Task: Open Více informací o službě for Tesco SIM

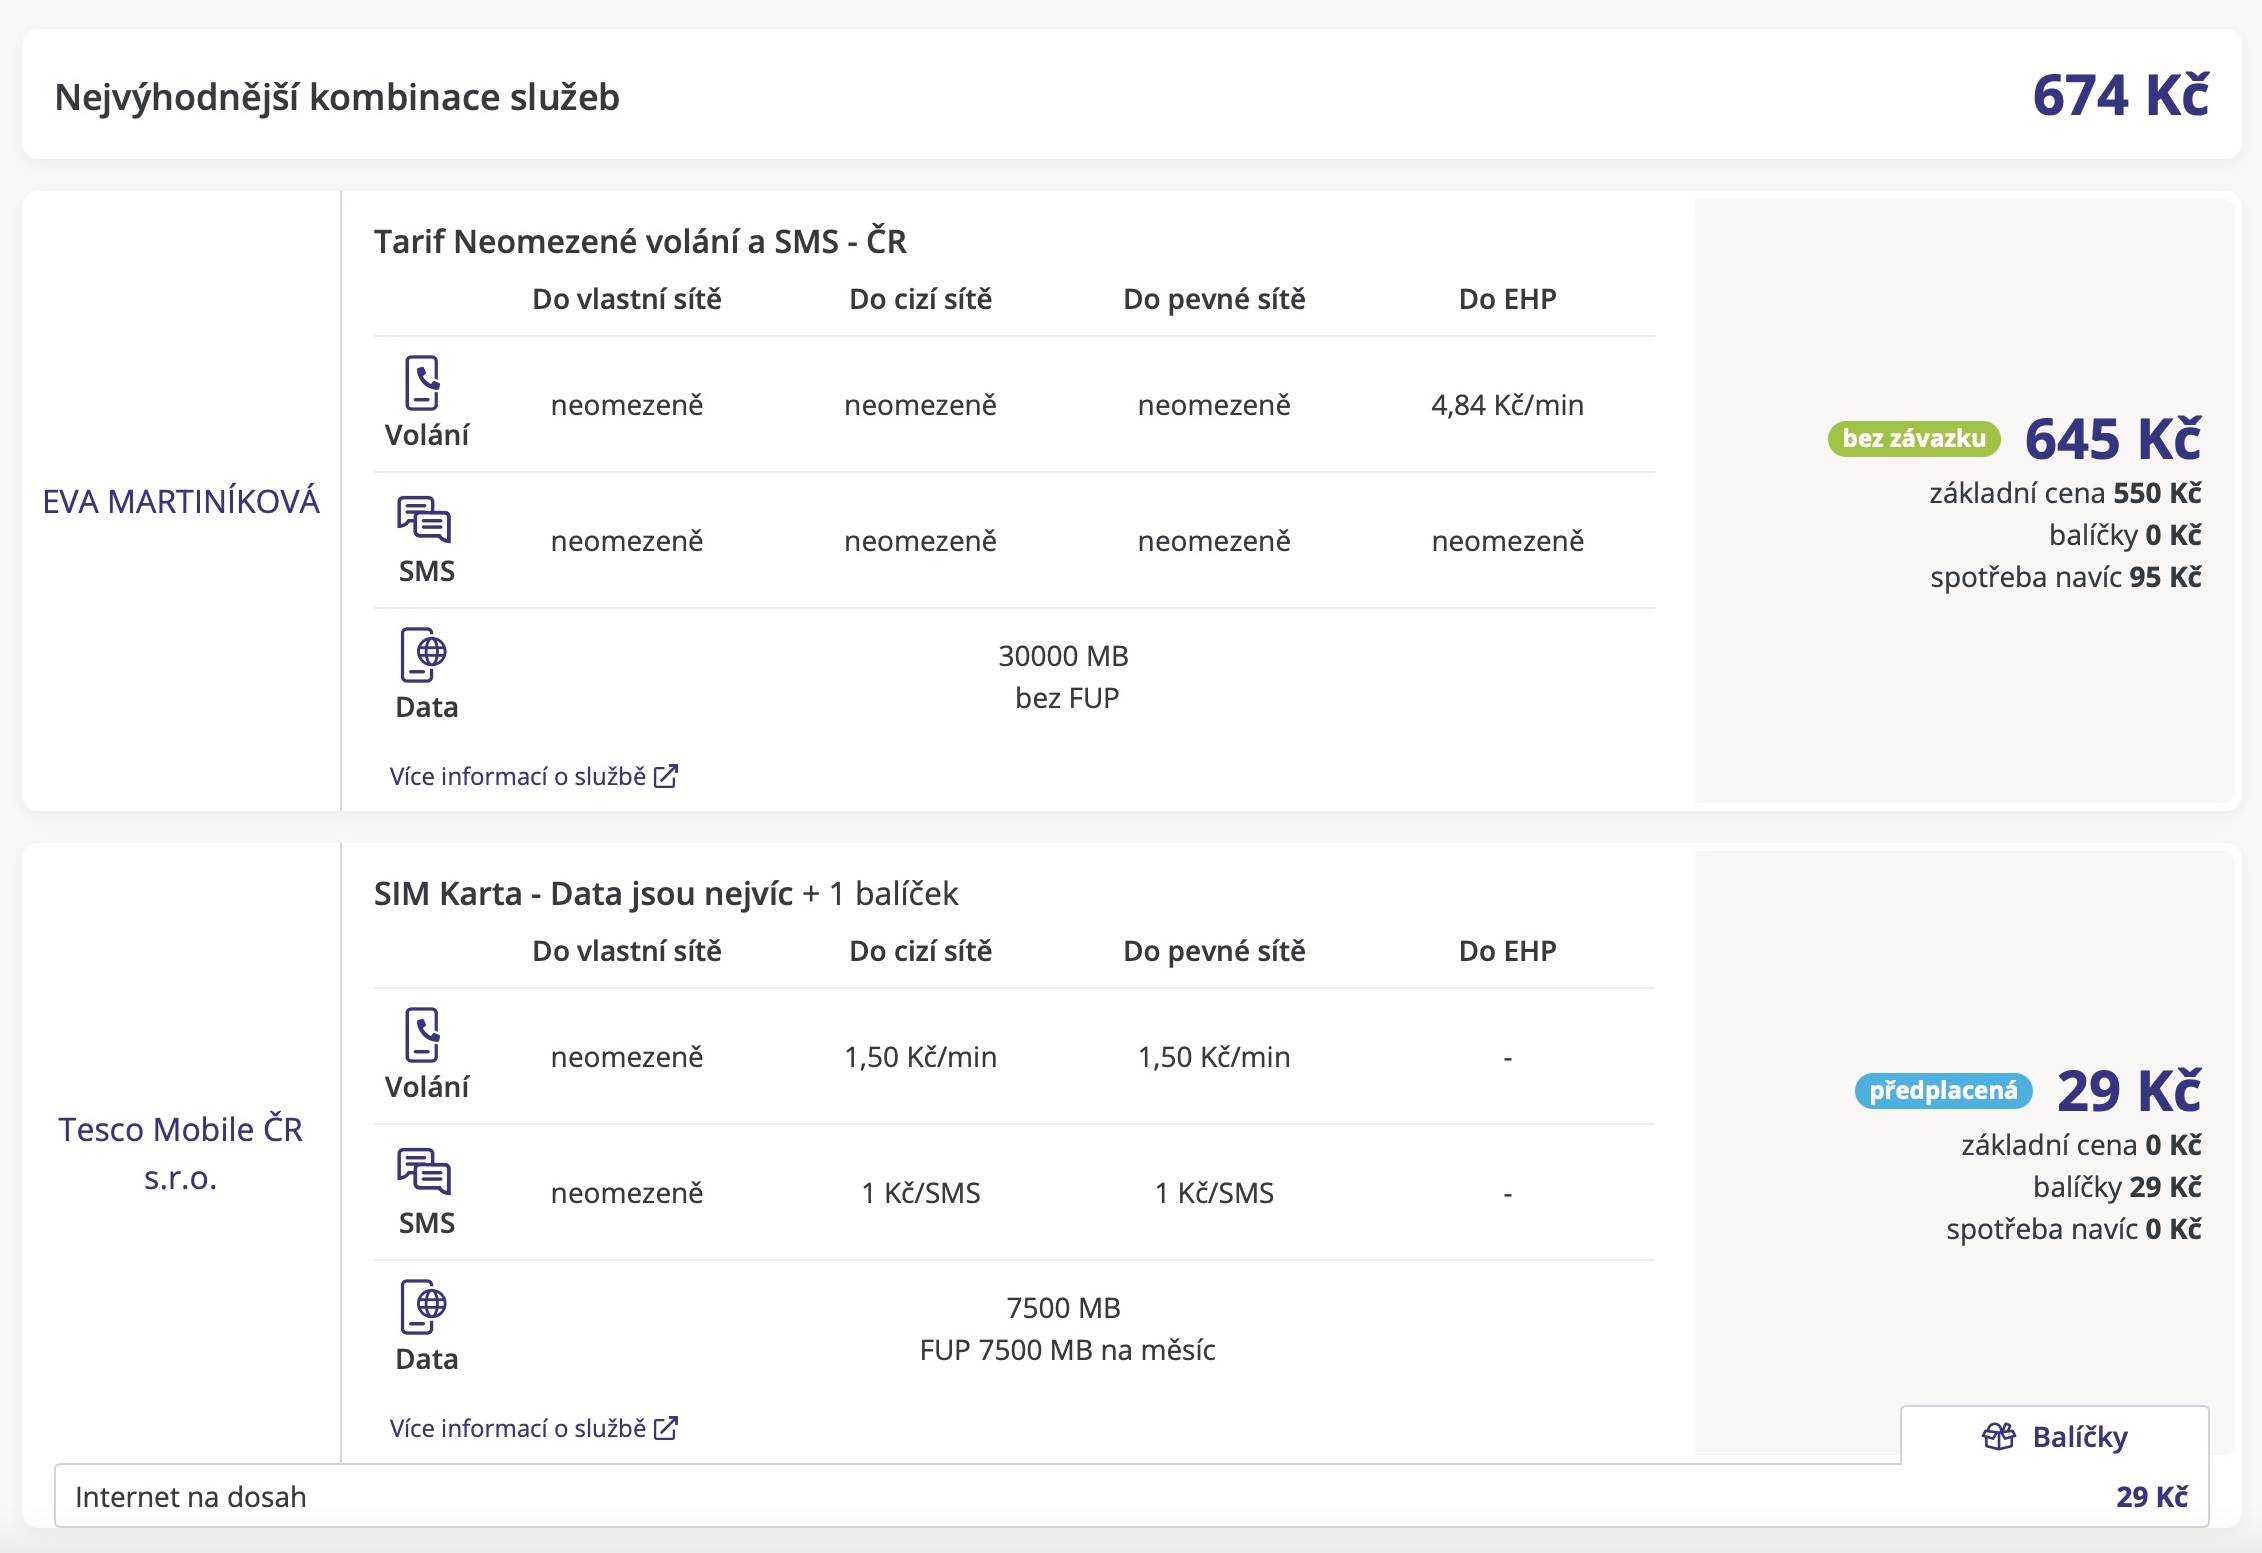Action: 518,1429
